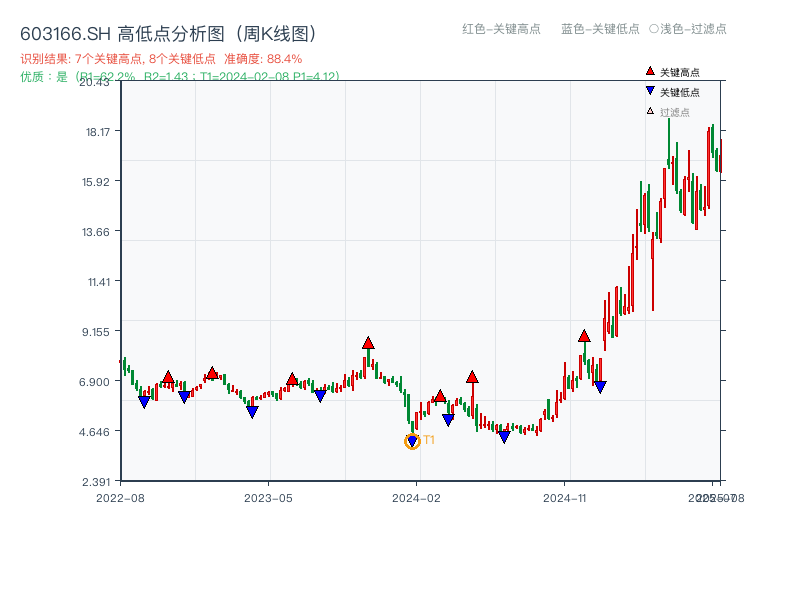Click the red key-high triangle at the Dec 2023 peak
Screen dimensions: 800x600
pos(368,342)
